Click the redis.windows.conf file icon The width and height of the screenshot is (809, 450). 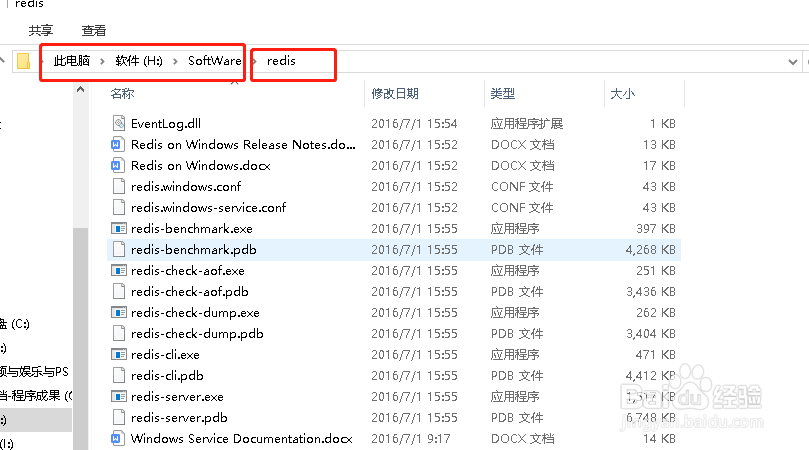coord(119,186)
